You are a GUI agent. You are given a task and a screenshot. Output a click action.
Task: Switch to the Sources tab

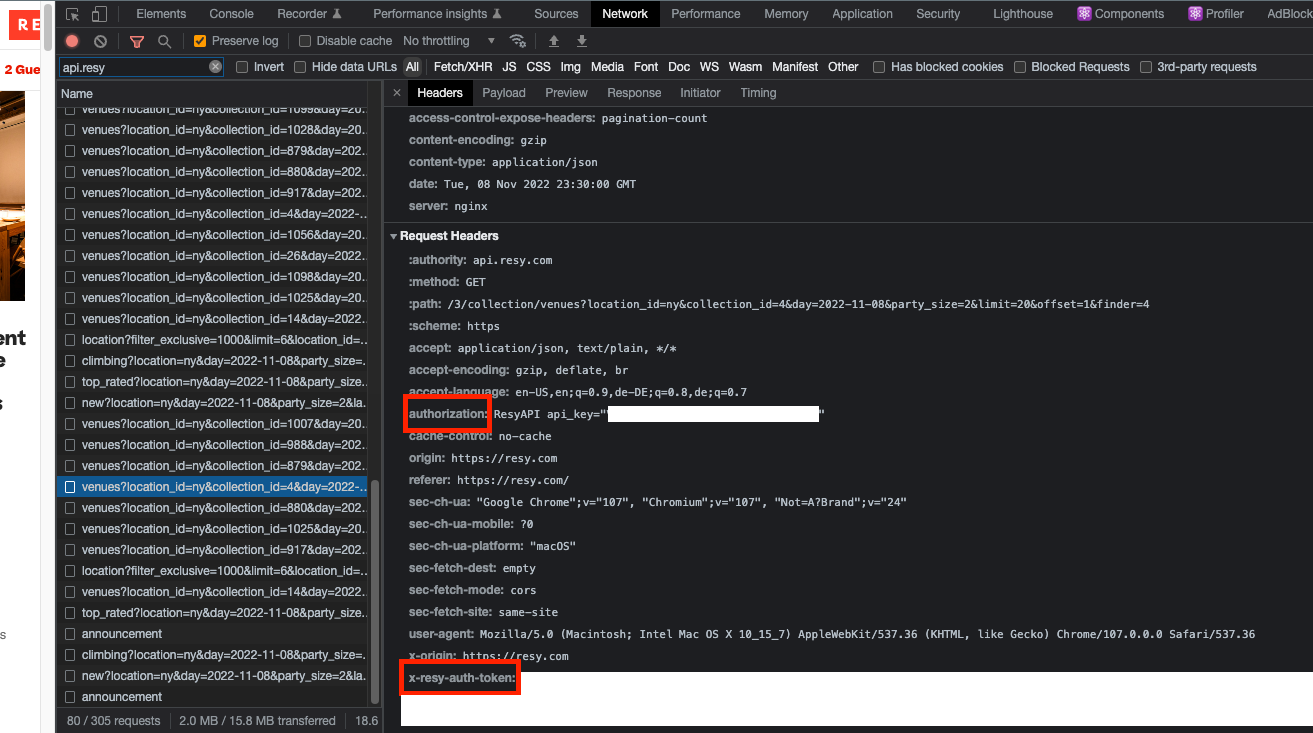[556, 14]
